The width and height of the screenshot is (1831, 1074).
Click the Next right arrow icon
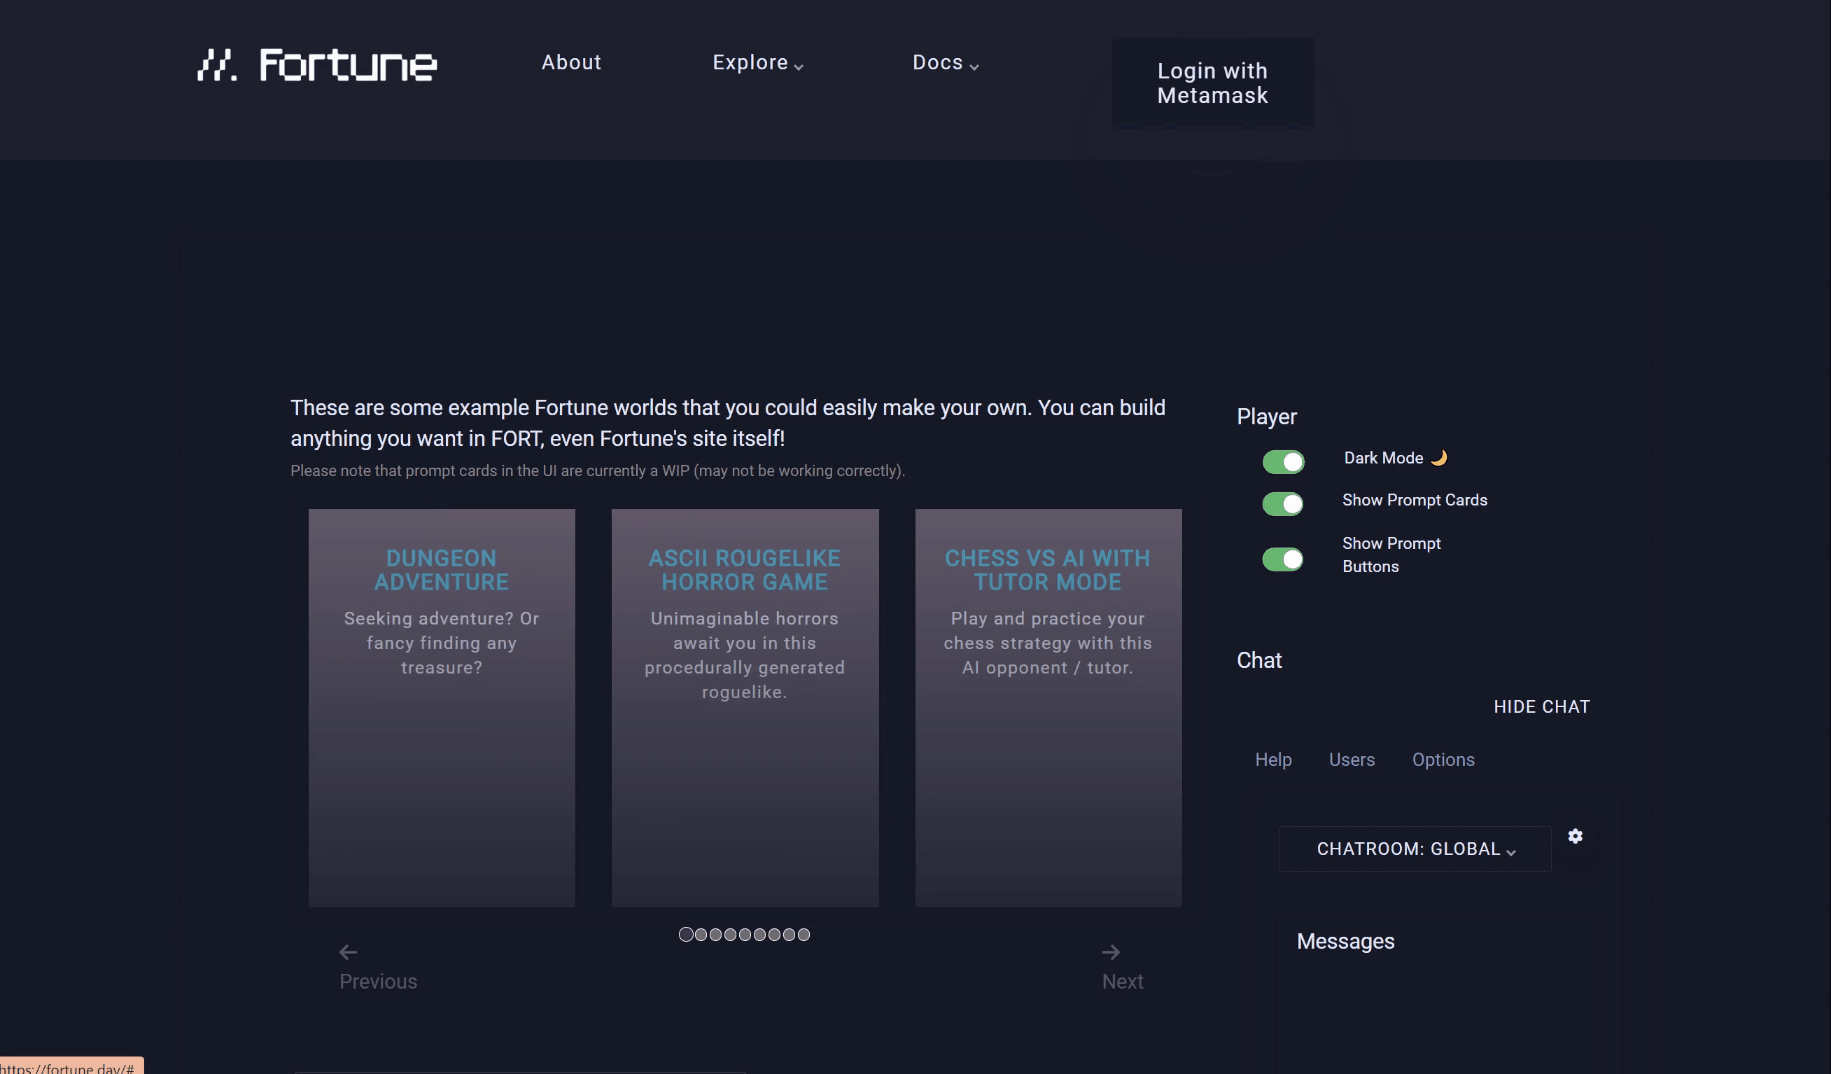coord(1111,952)
